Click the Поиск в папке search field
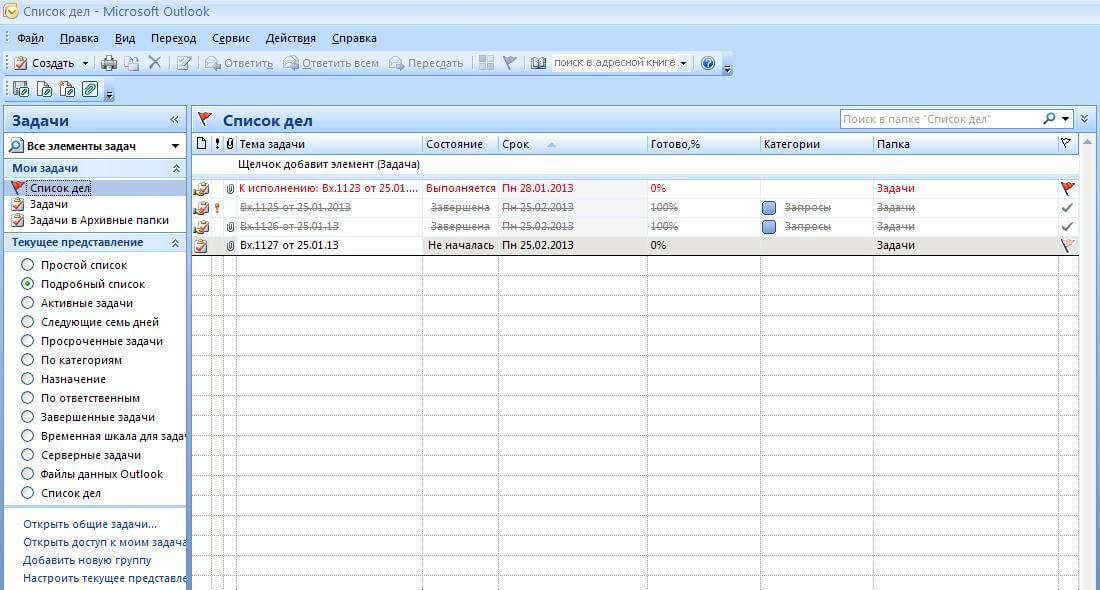The image size is (1100, 590). (x=938, y=119)
